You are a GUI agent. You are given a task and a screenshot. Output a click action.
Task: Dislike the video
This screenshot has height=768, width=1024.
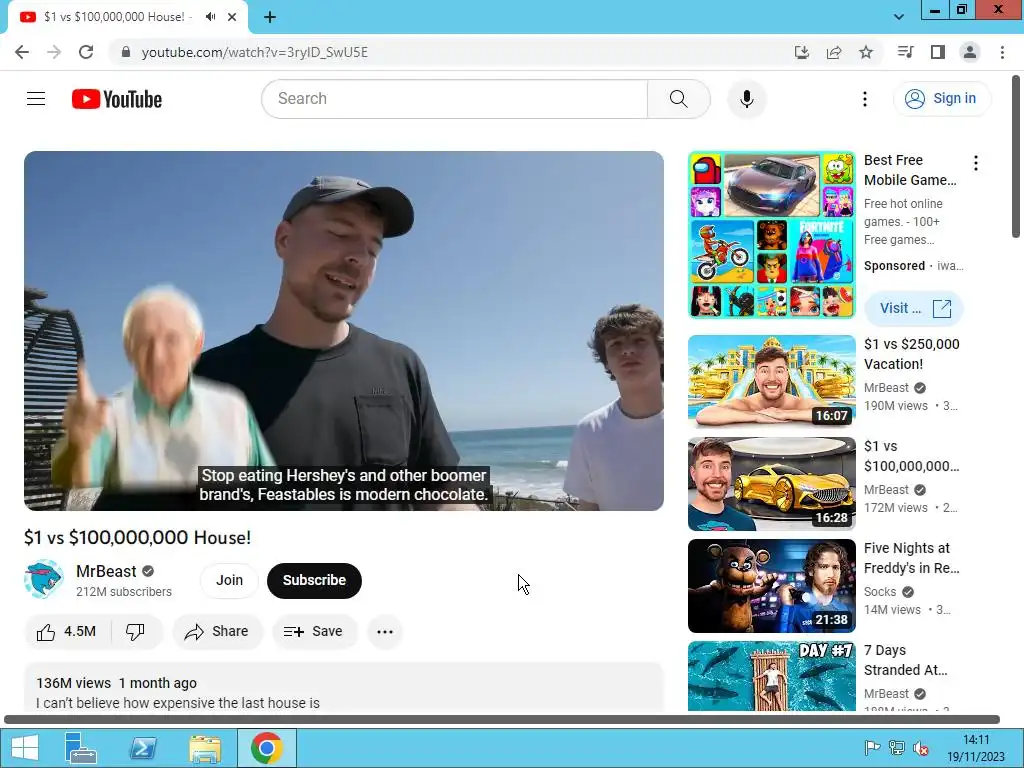(135, 632)
